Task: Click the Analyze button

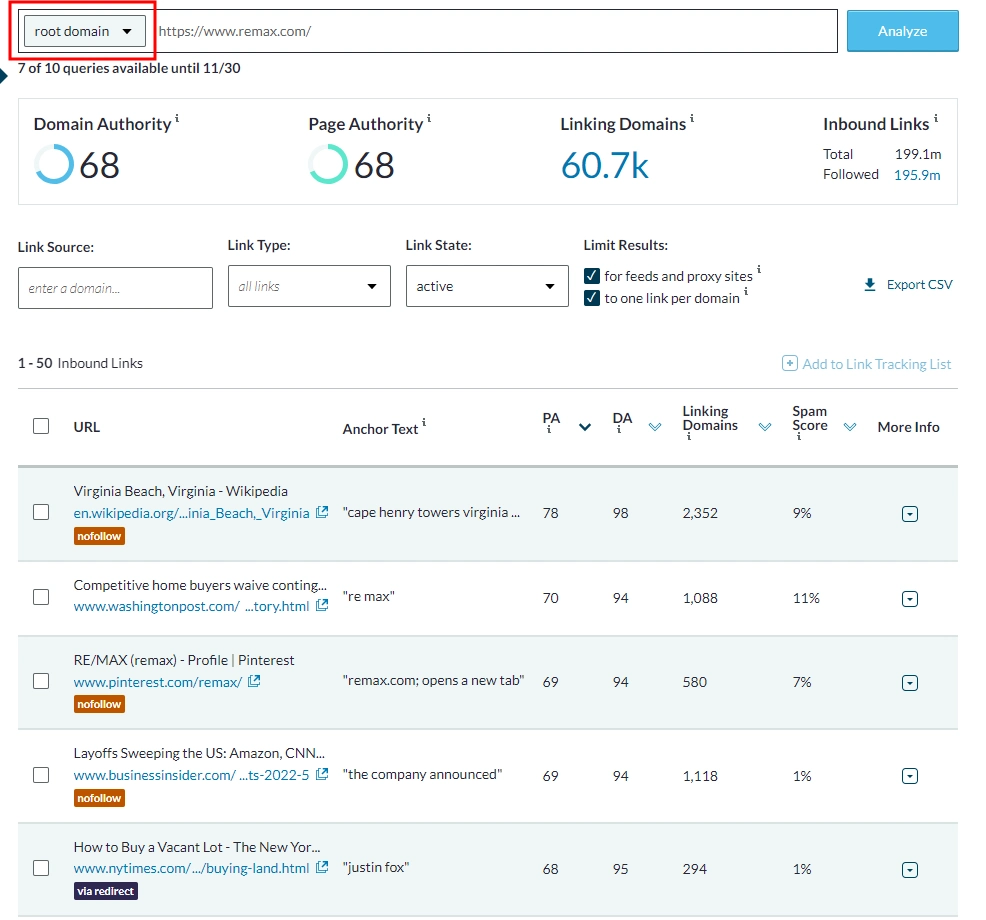Action: pos(902,31)
